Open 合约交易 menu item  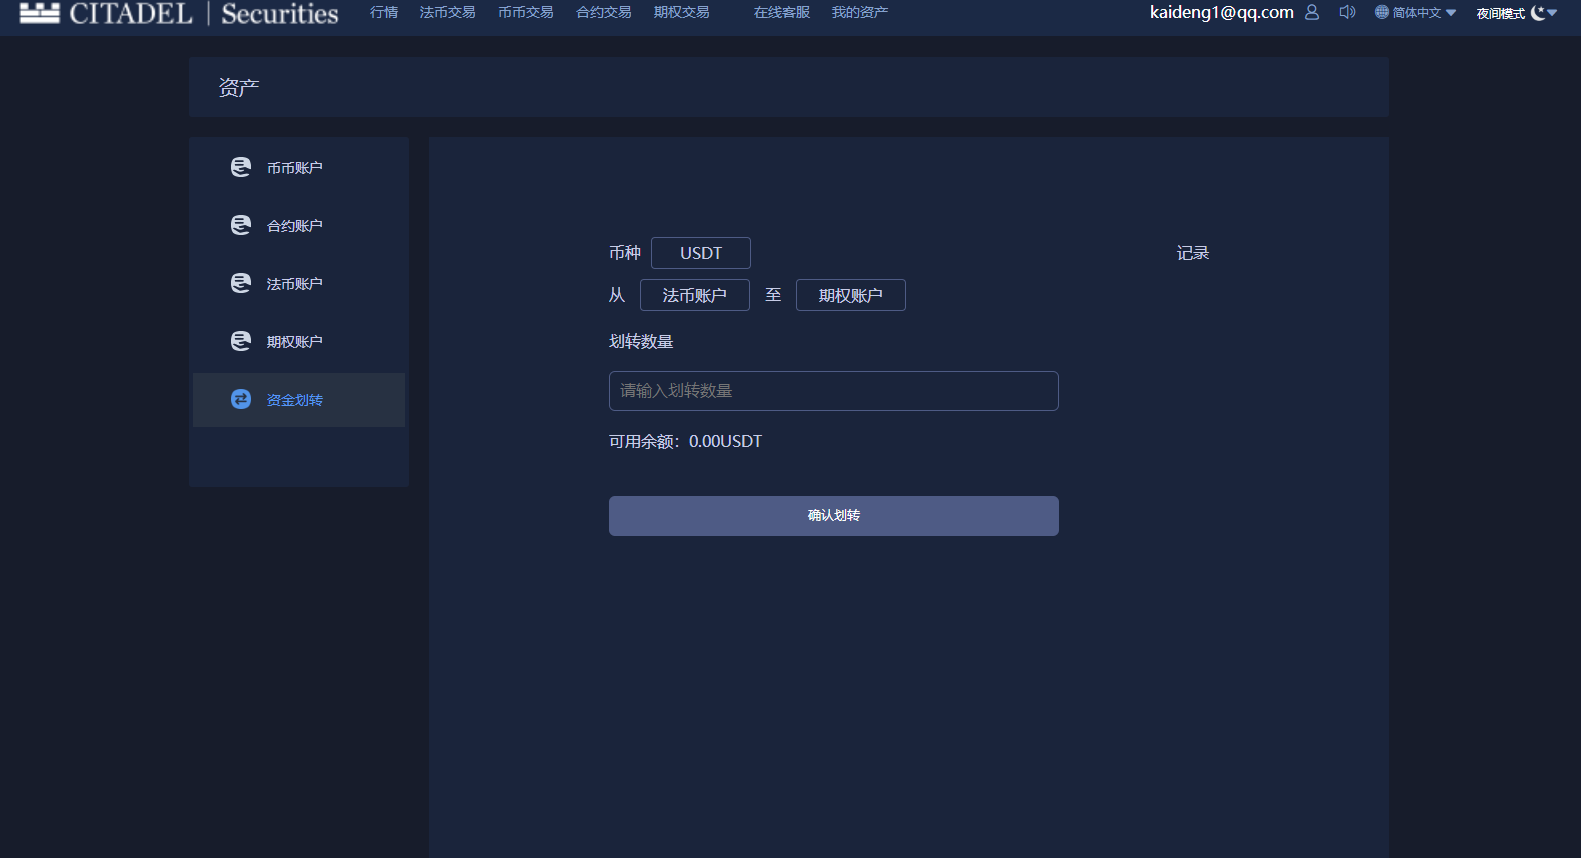(x=603, y=12)
